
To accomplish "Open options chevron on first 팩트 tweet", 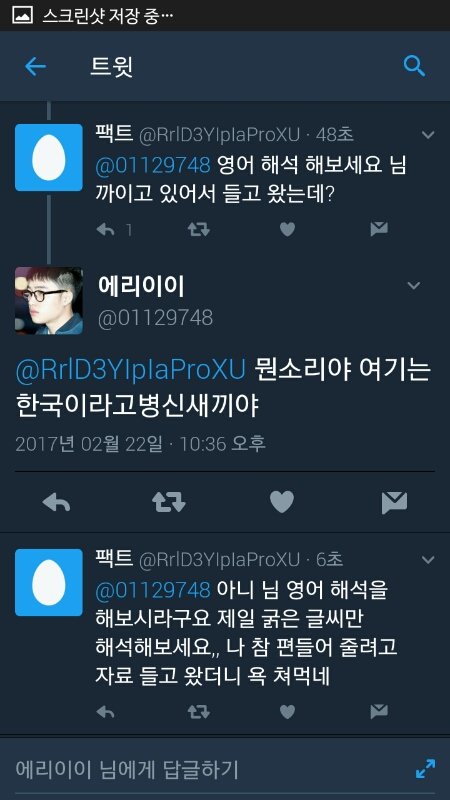I will [x=428, y=135].
